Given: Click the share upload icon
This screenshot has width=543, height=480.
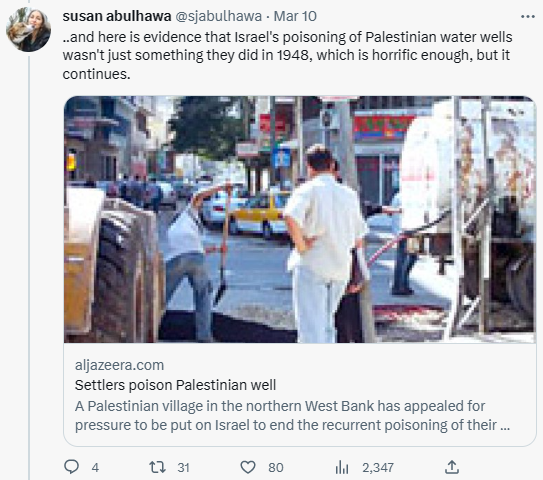Looking at the screenshot, I should (x=452, y=466).
